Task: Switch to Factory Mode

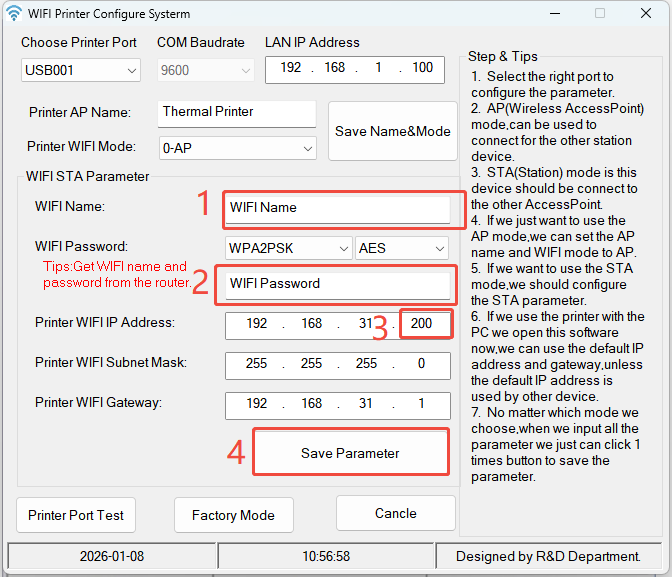Action: click(233, 515)
